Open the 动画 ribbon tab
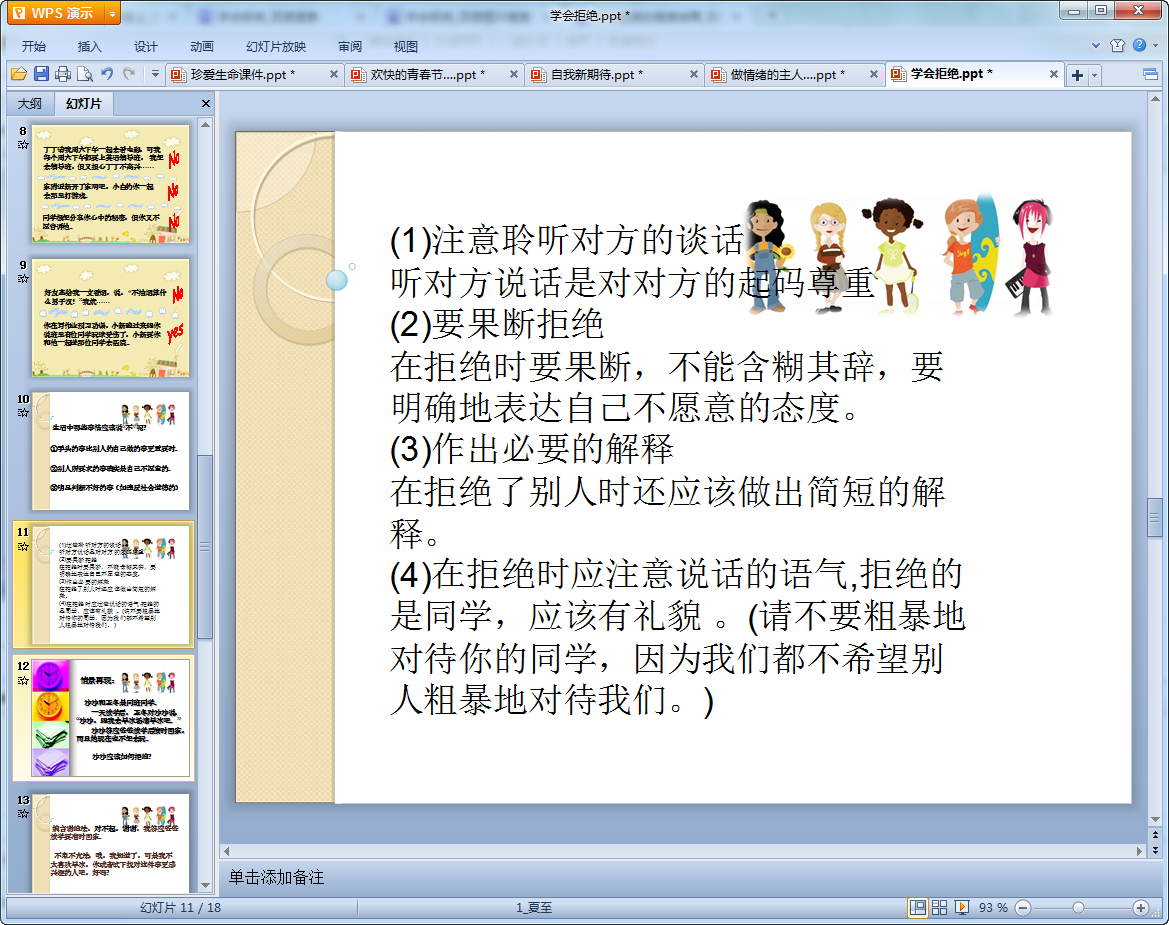Image resolution: width=1169 pixels, height=925 pixels. pyautogui.click(x=201, y=46)
